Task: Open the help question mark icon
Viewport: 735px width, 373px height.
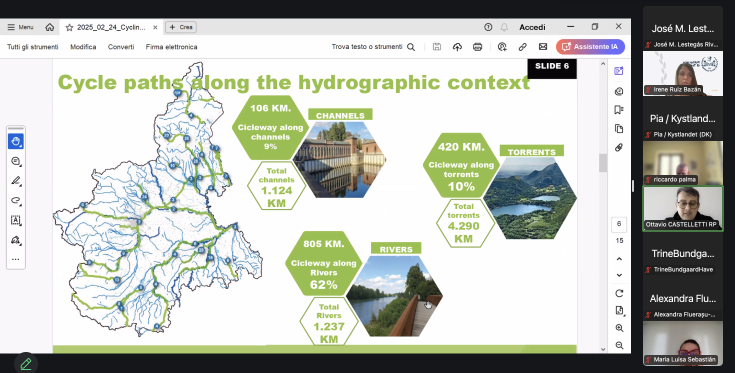Action: (488, 27)
